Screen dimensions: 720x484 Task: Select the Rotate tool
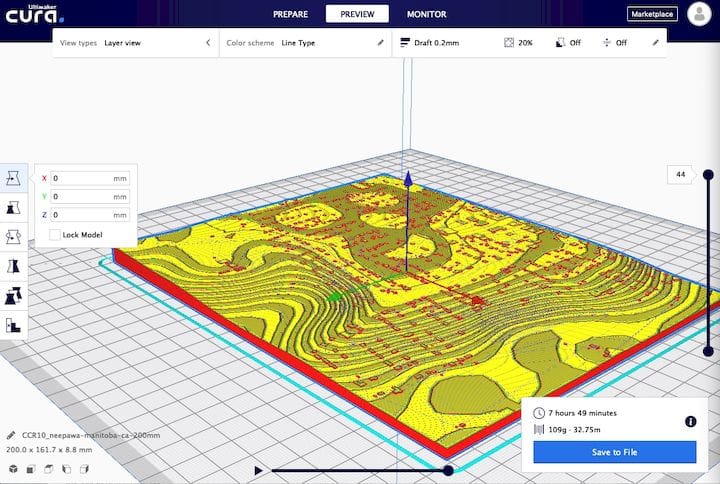[x=13, y=236]
